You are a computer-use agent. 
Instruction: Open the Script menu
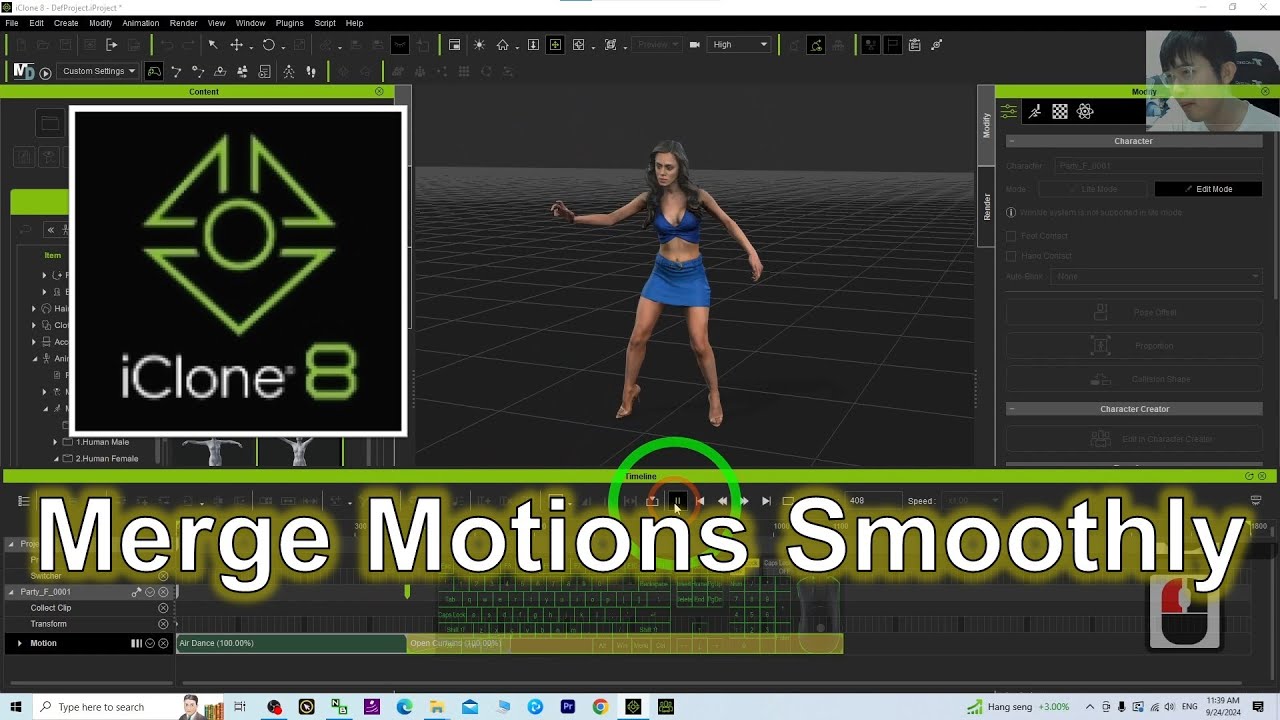pyautogui.click(x=325, y=23)
